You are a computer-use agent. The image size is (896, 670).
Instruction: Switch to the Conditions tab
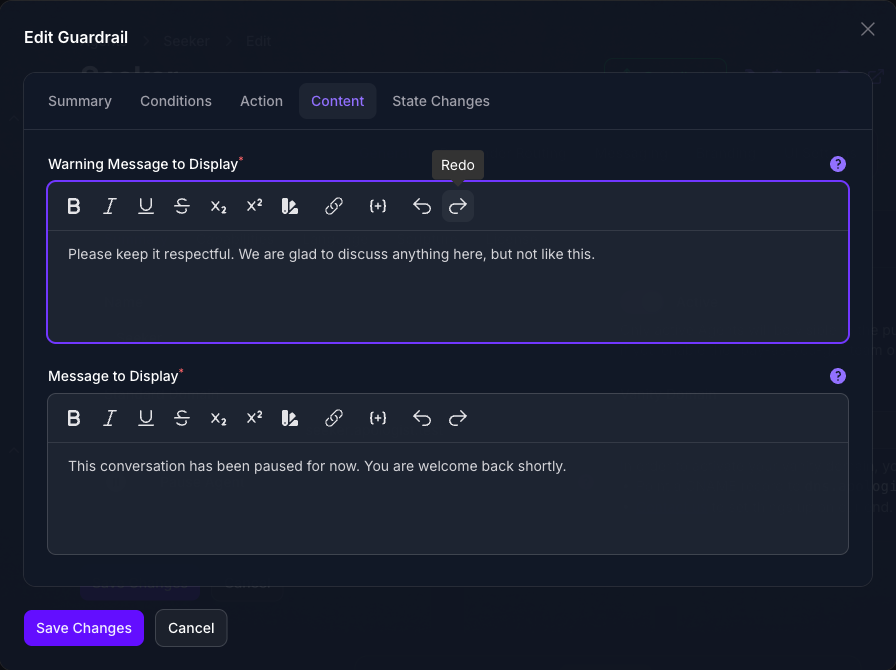pyautogui.click(x=176, y=101)
